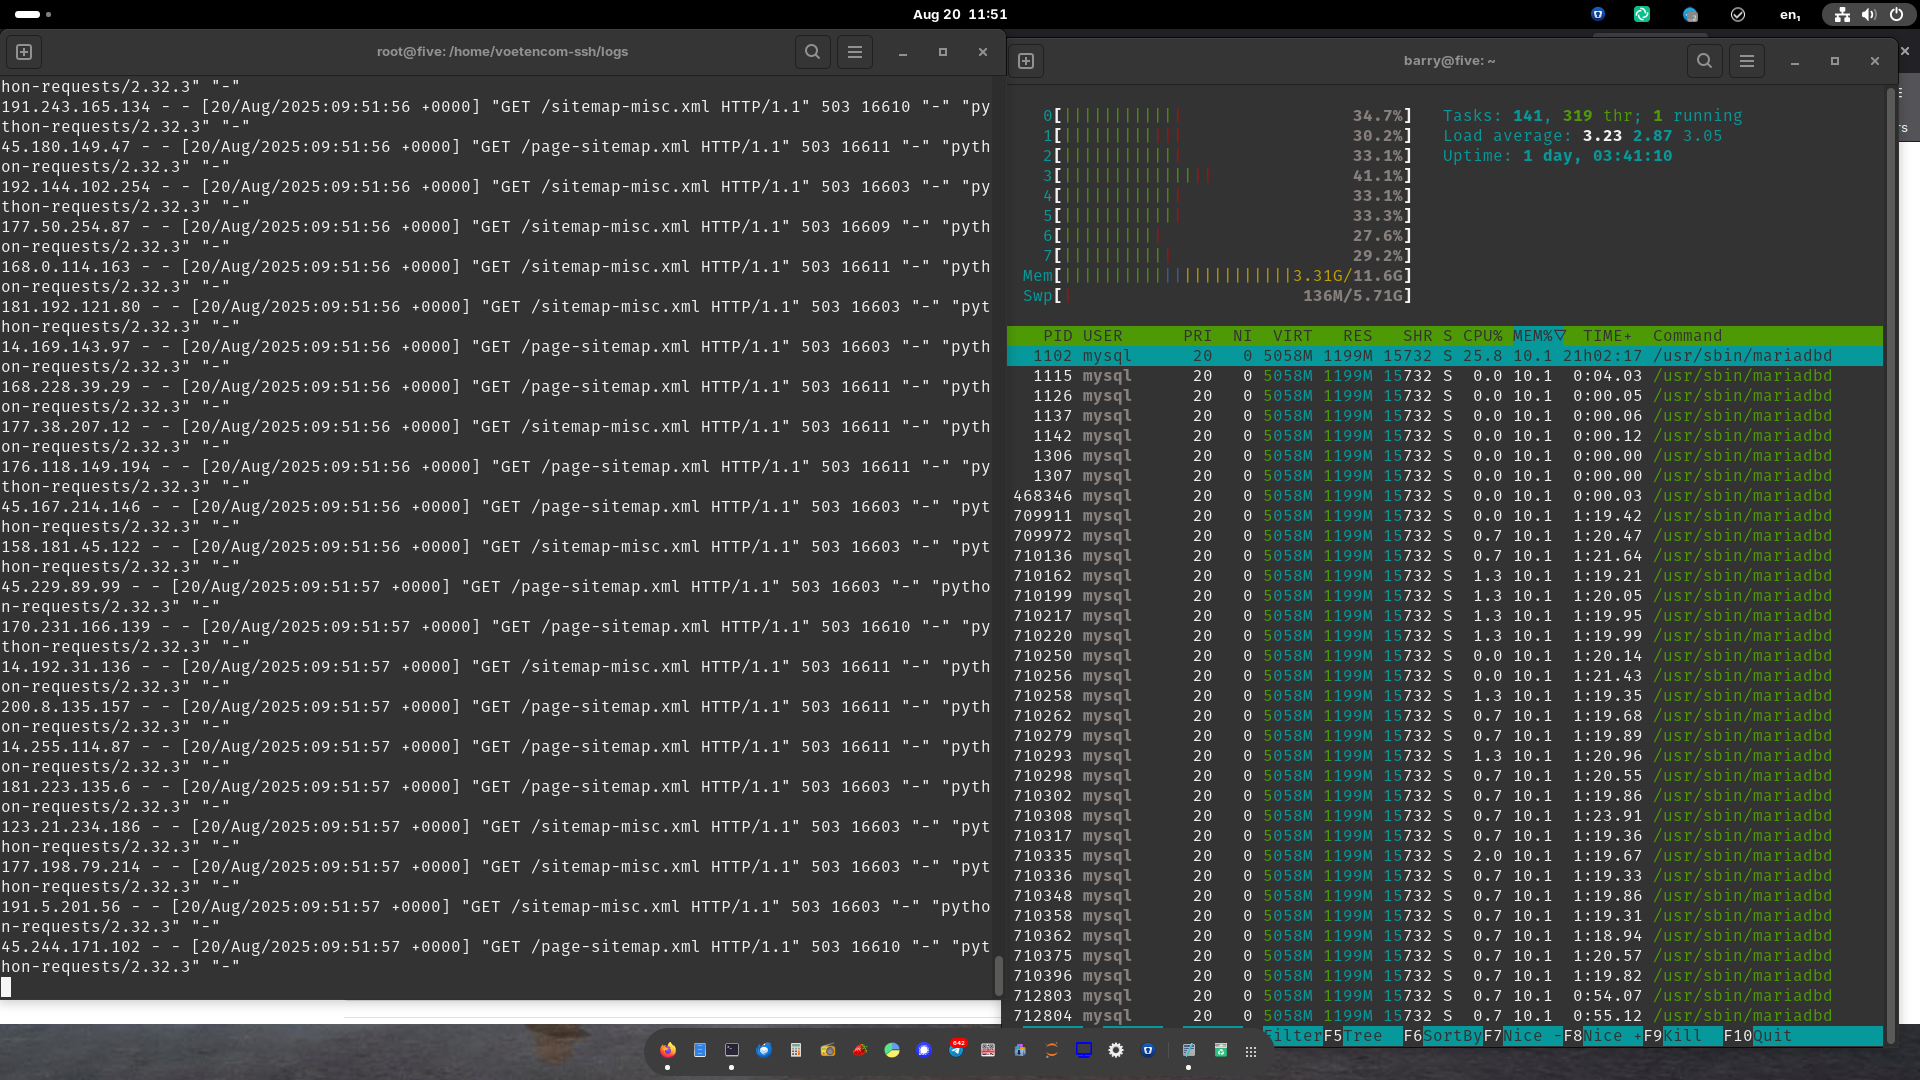
Task: Click the log line for IP 191.243.165.134
Action: [x=496, y=117]
